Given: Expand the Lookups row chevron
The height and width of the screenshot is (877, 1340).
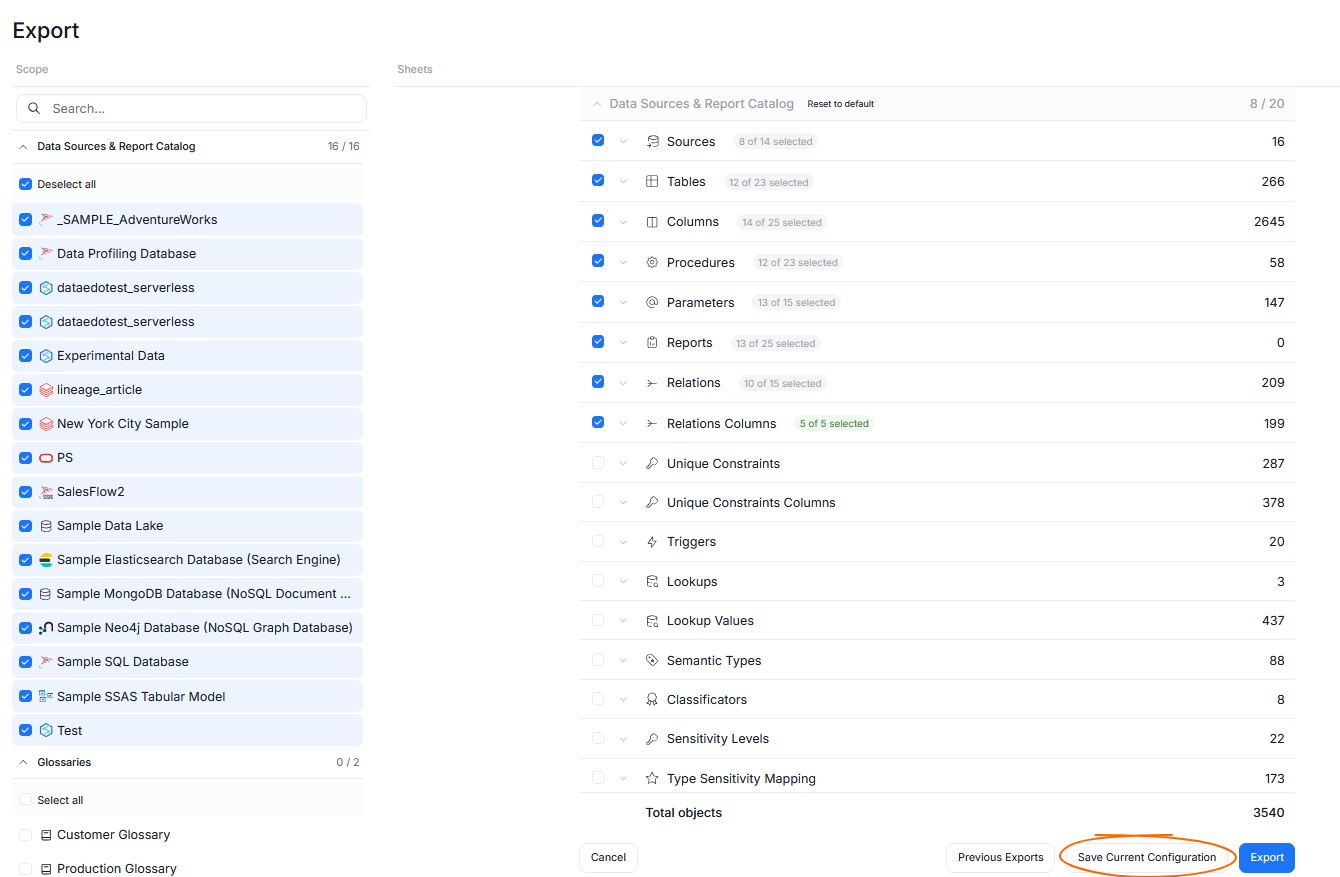Looking at the screenshot, I should click(x=623, y=581).
